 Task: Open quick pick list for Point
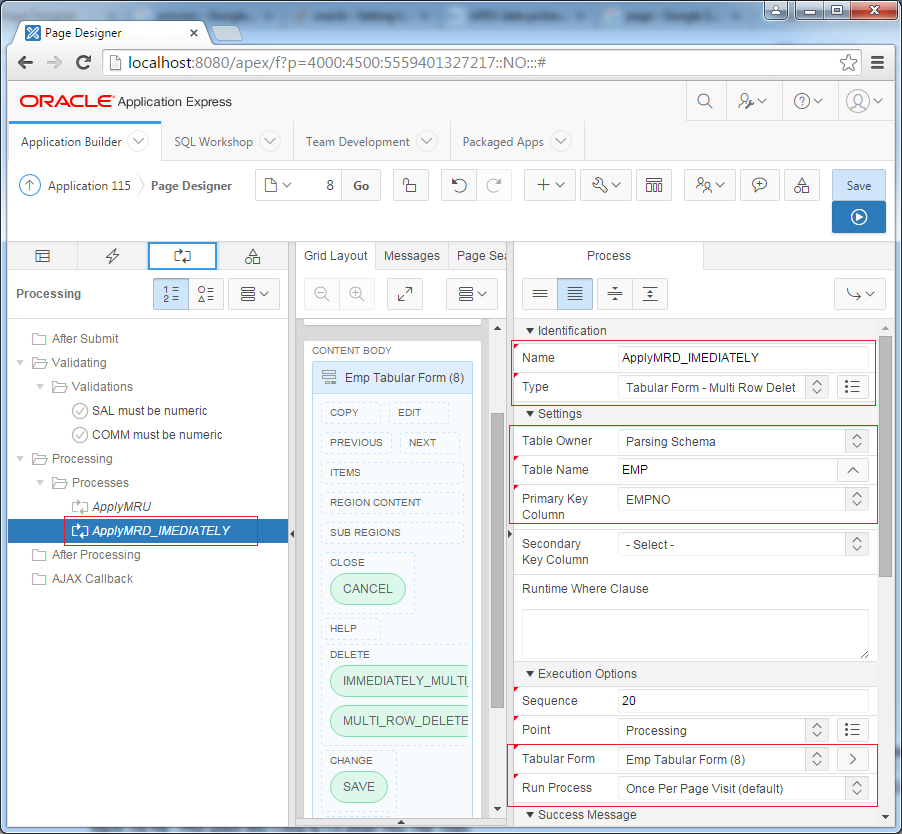(852, 730)
